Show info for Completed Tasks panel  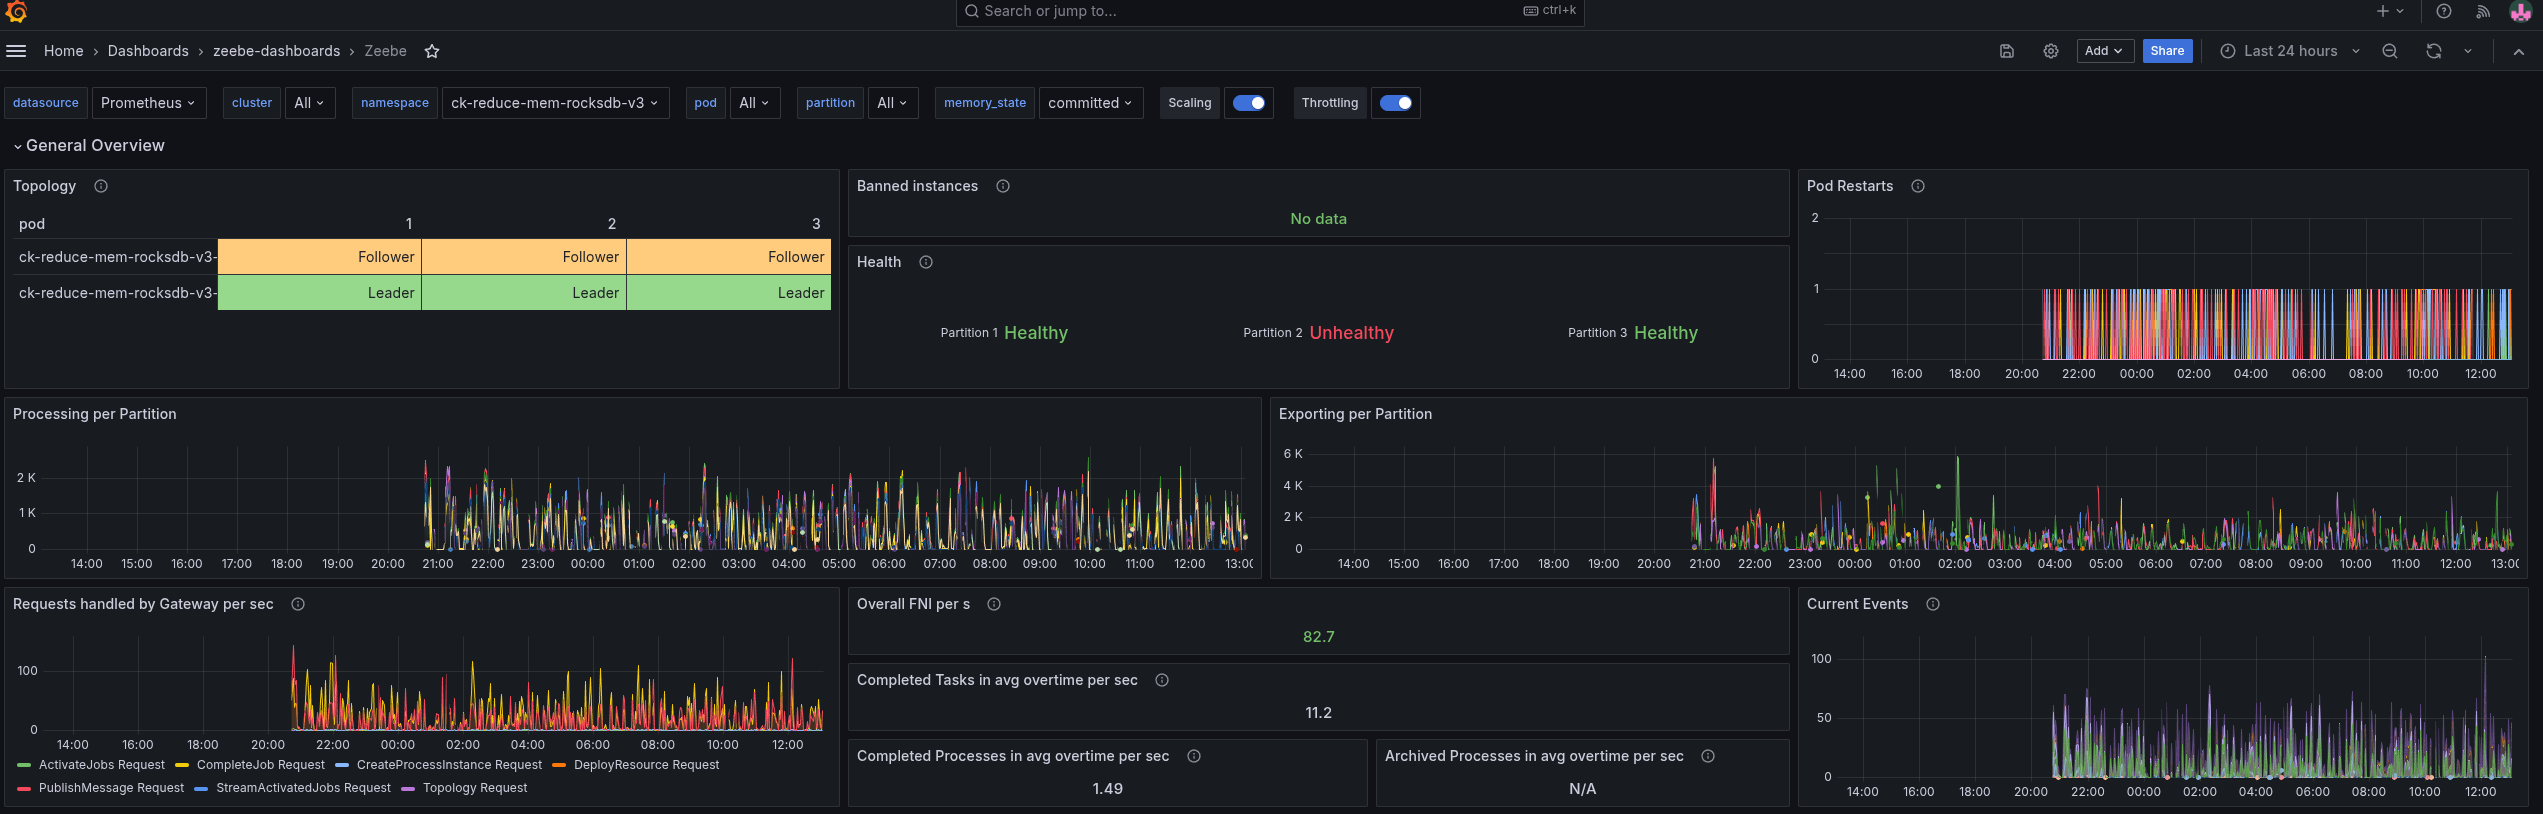1162,680
